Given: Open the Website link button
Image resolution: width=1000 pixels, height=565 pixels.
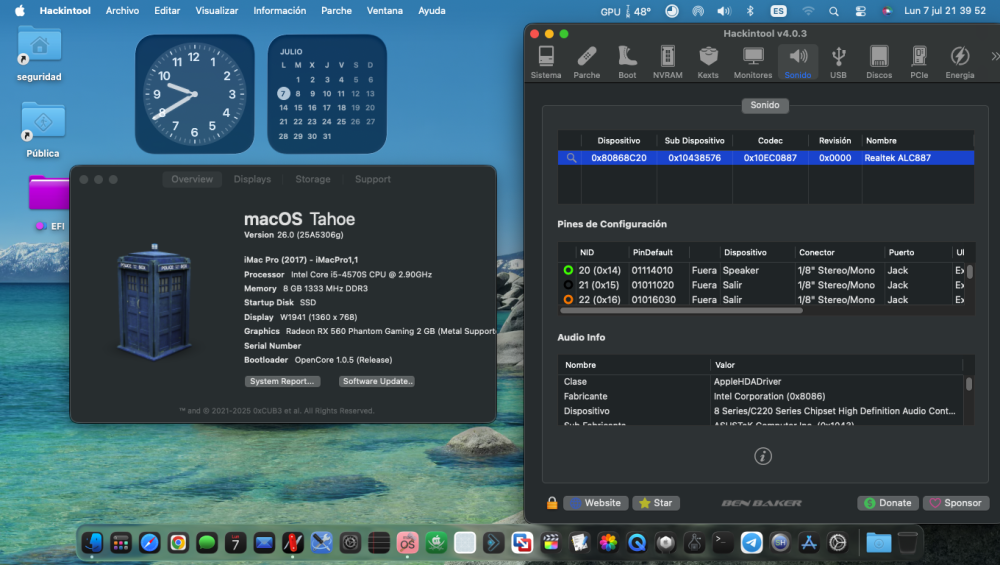Looking at the screenshot, I should click(596, 503).
